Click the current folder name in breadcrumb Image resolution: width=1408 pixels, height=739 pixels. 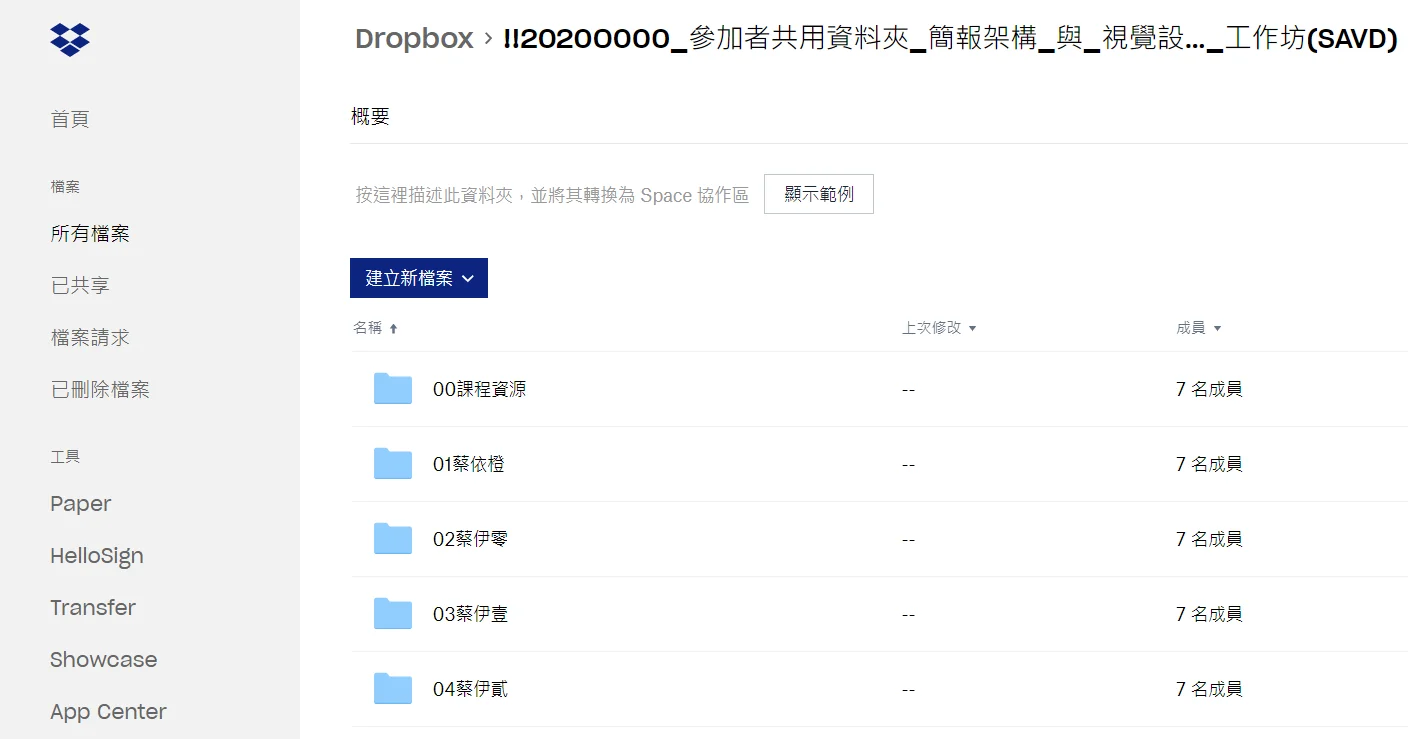(950, 39)
